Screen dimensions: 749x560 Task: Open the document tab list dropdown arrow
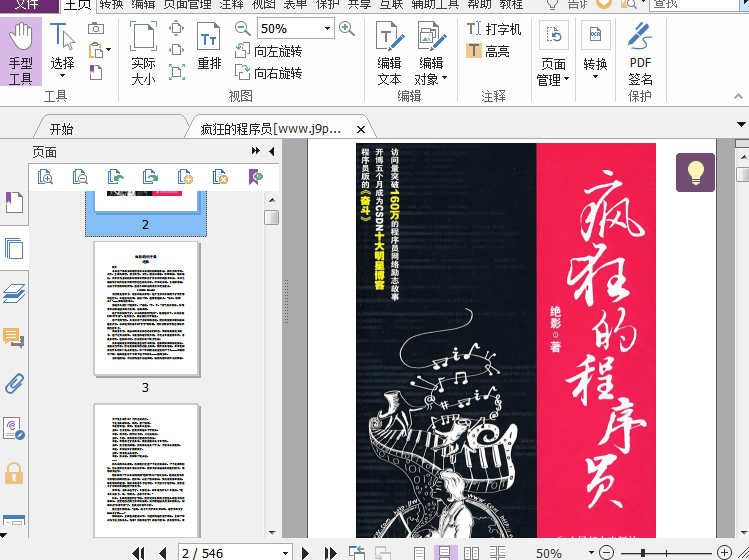click(741, 125)
